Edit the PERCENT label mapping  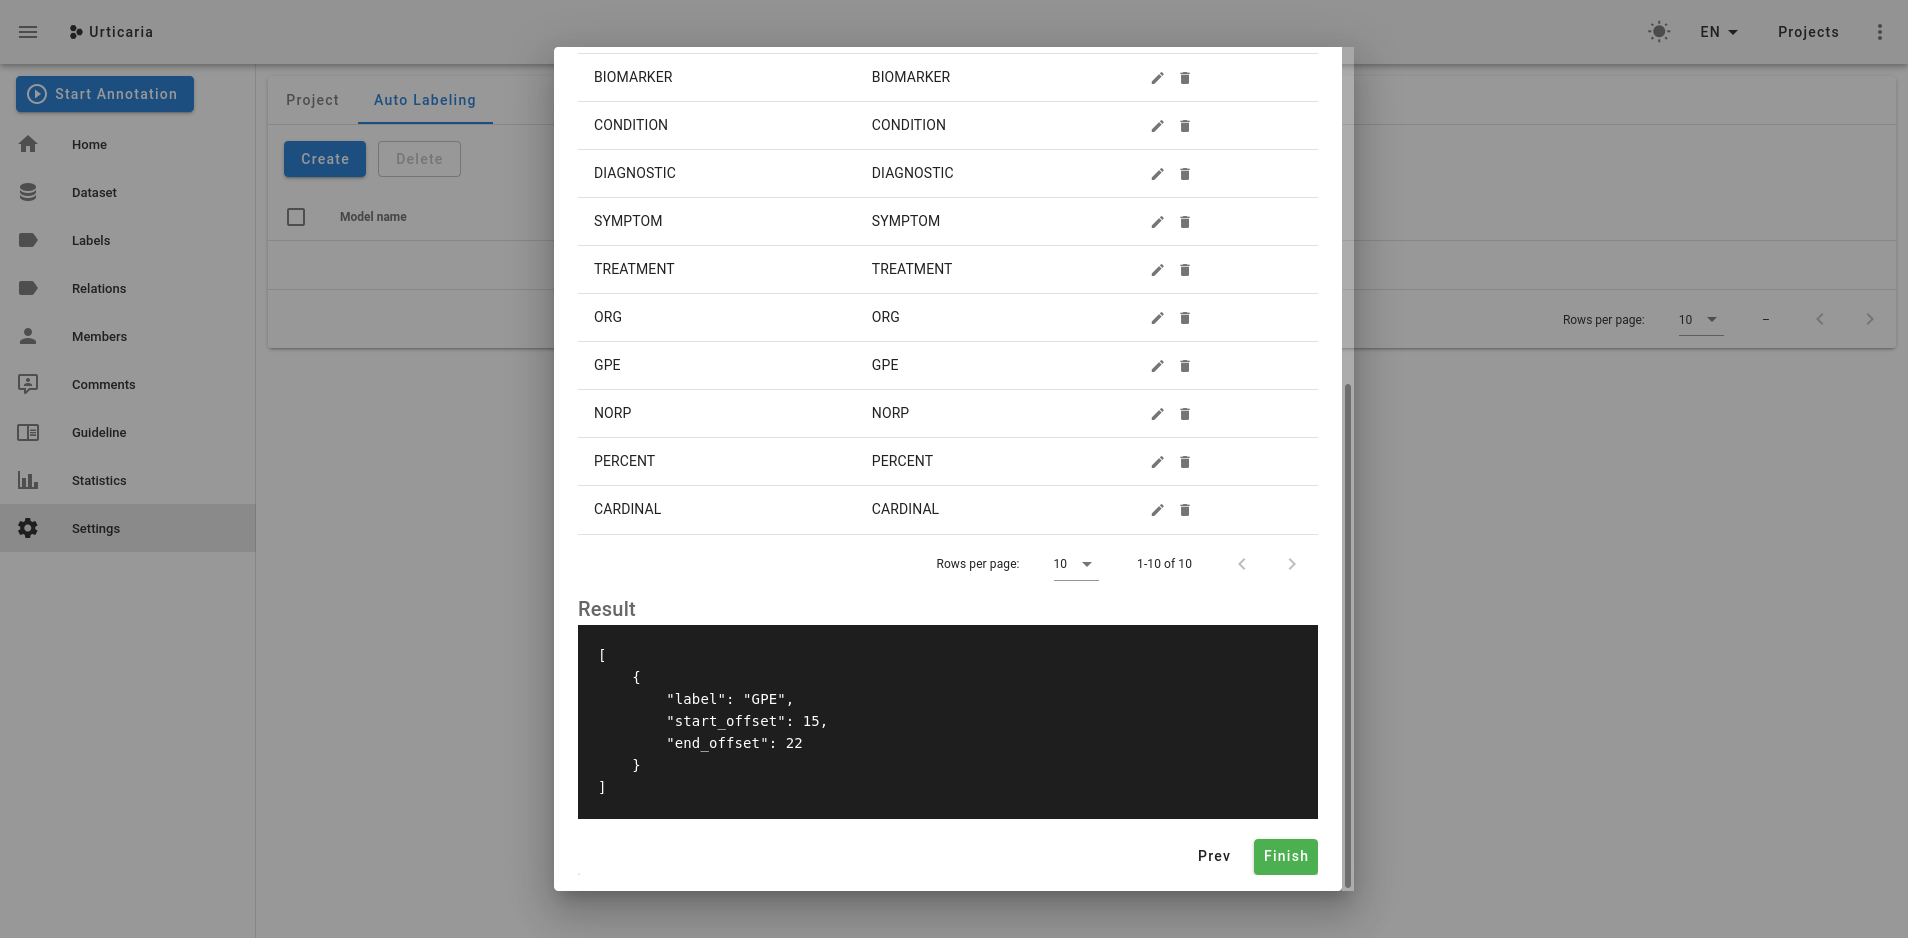click(1157, 462)
